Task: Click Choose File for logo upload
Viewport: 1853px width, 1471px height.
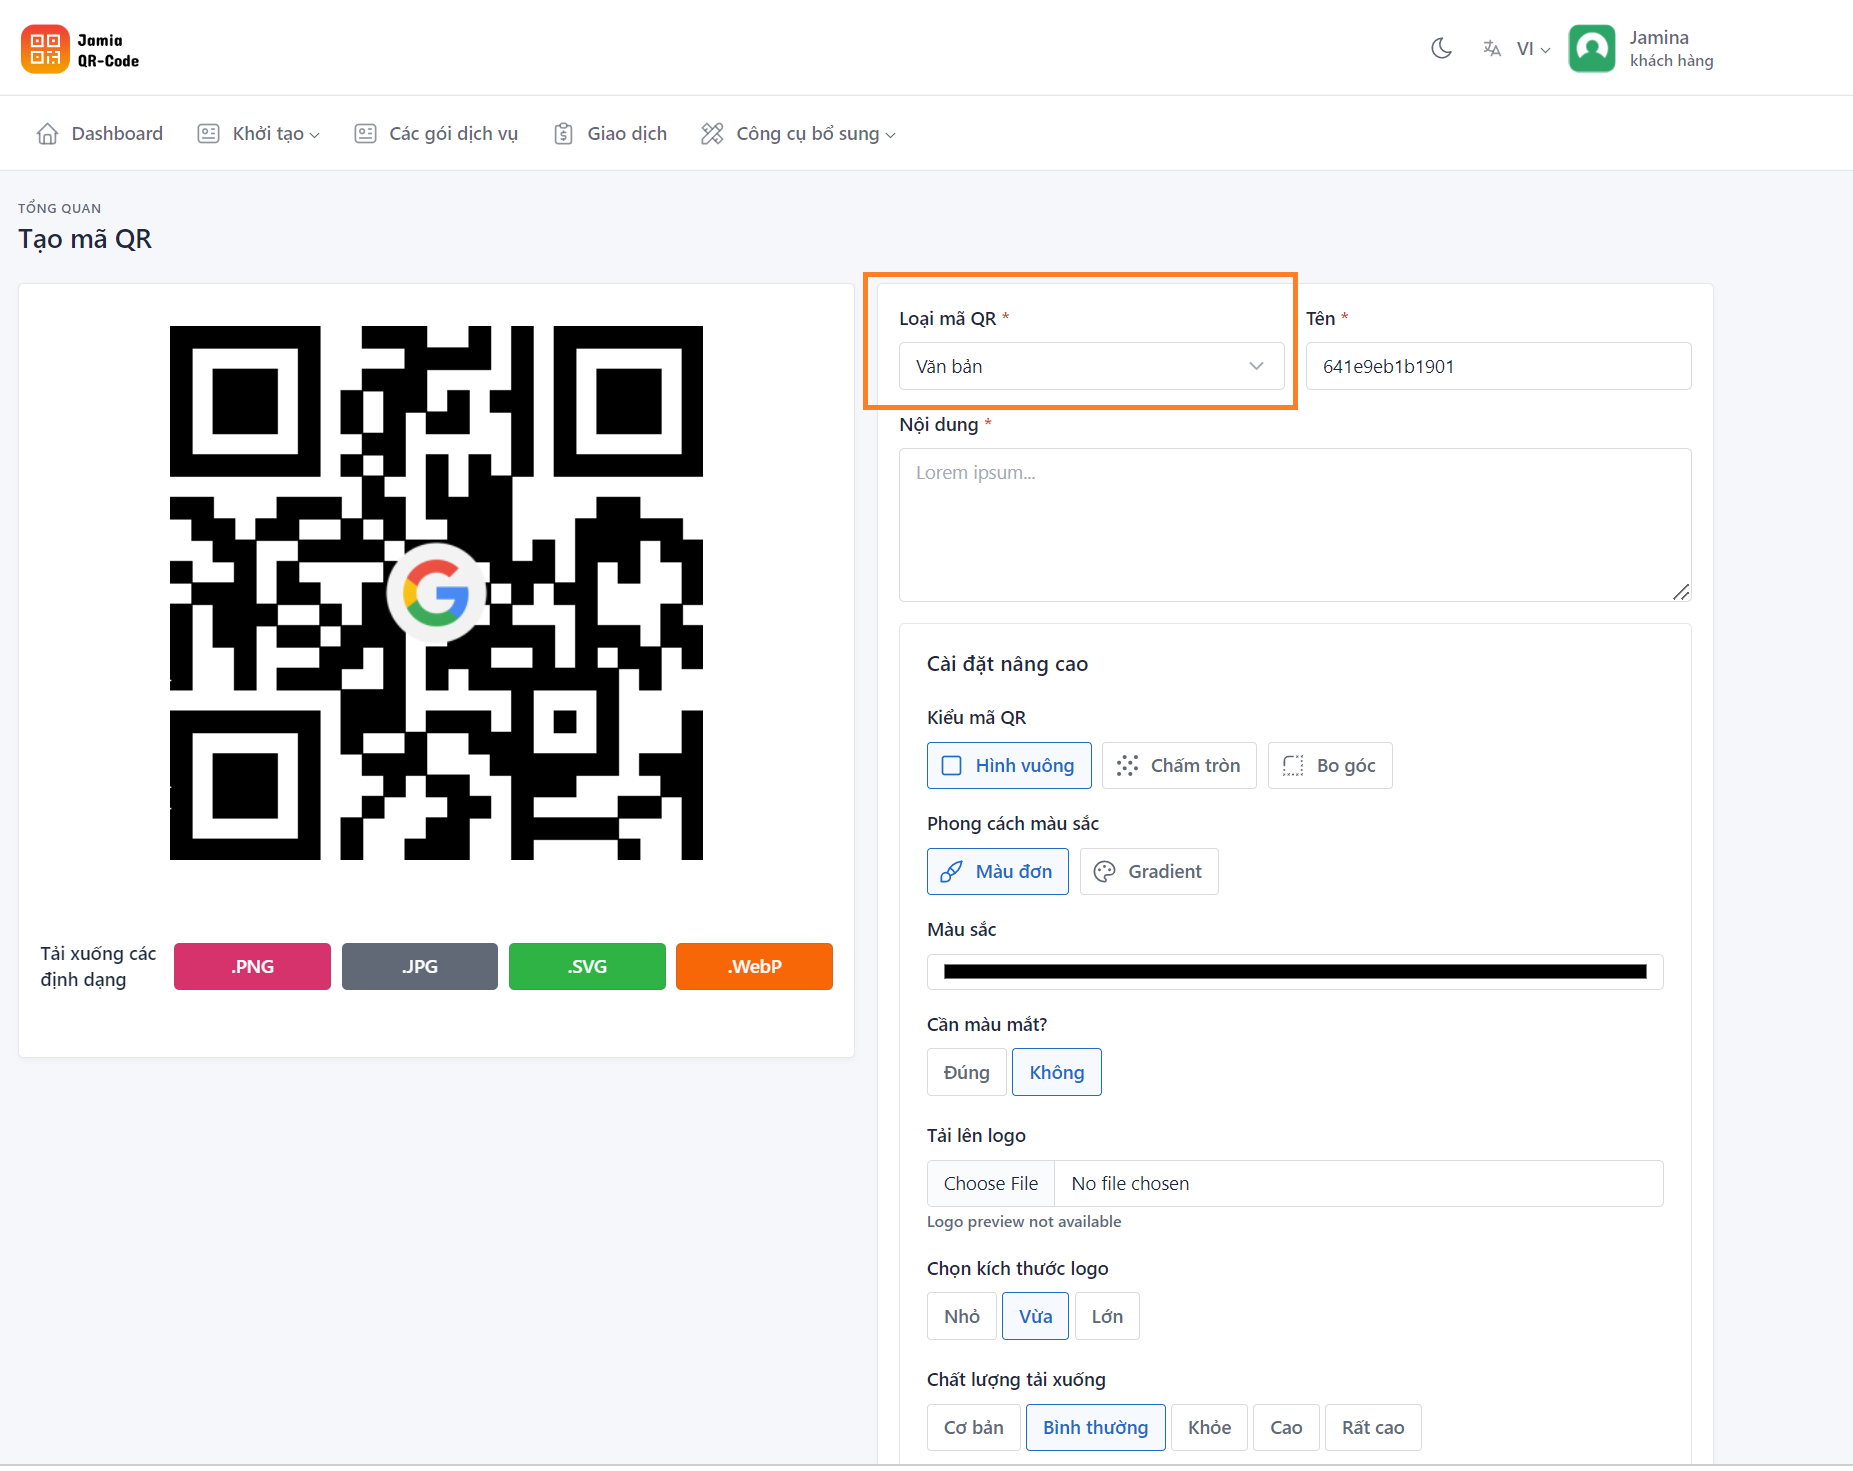Action: click(x=991, y=1183)
